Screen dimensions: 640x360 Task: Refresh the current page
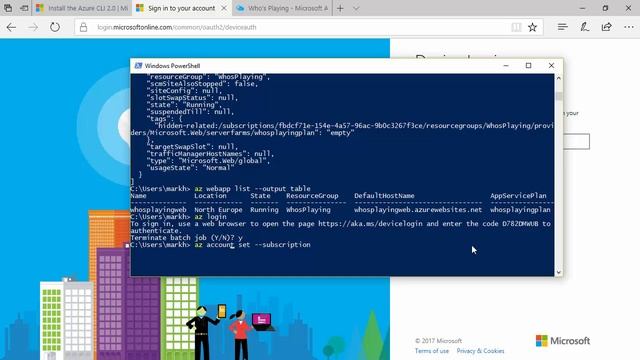pos(55,27)
